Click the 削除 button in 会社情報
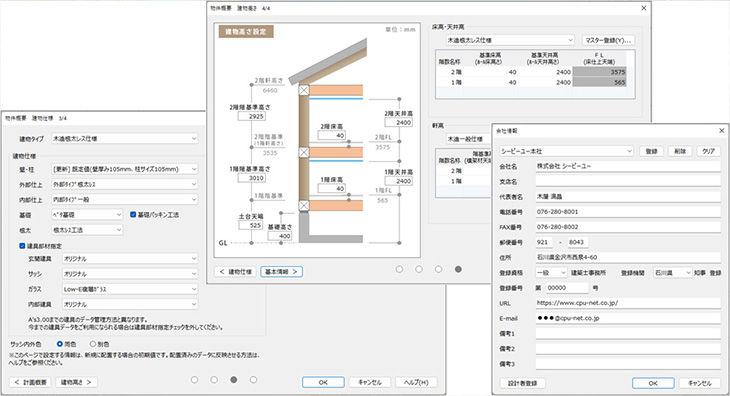 (680, 151)
